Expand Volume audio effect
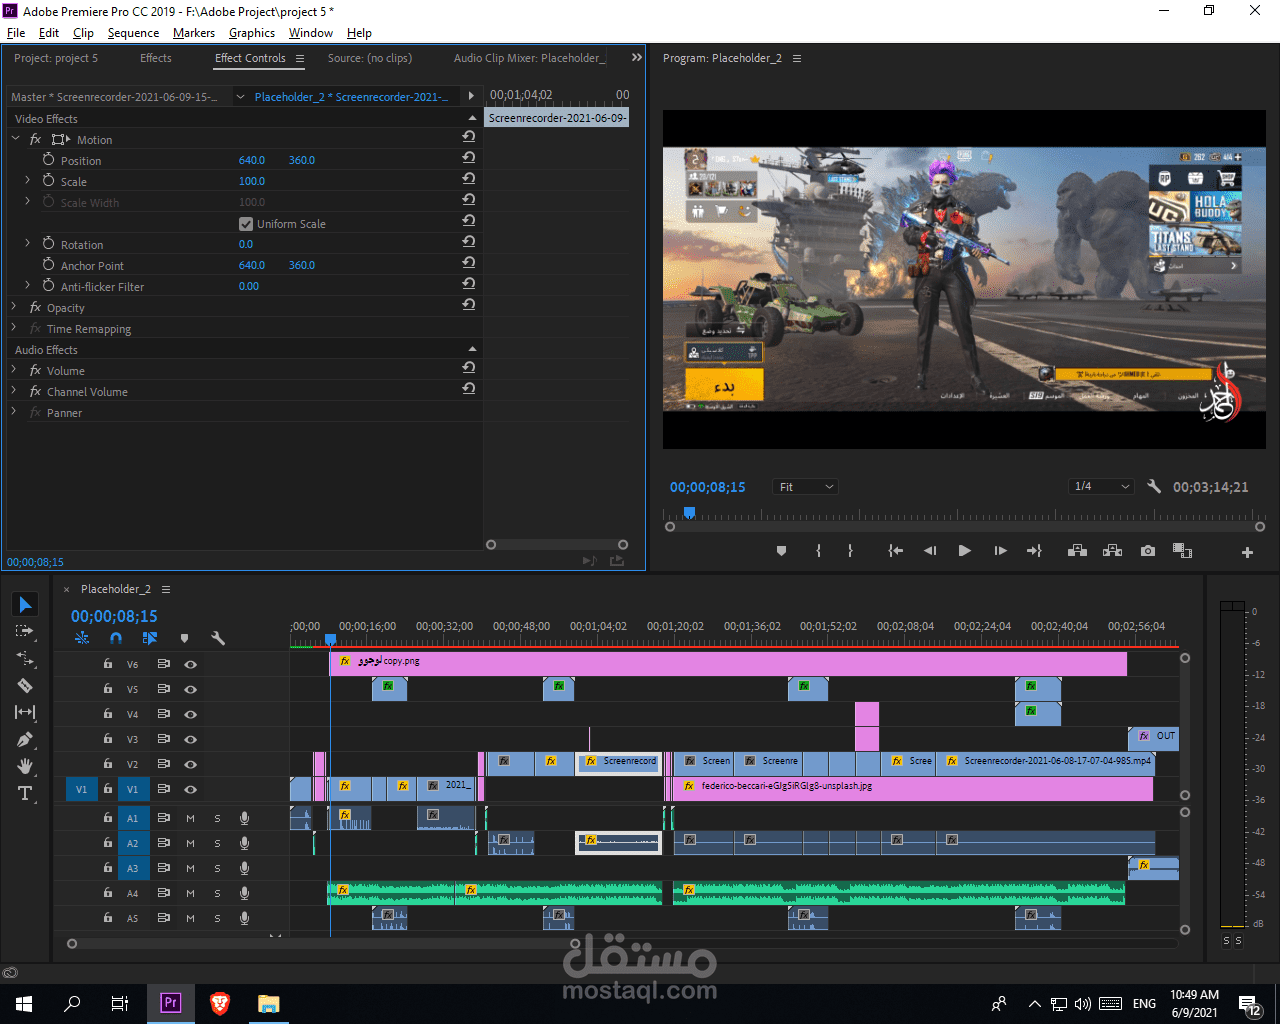Viewport: 1280px width, 1024px height. point(14,370)
